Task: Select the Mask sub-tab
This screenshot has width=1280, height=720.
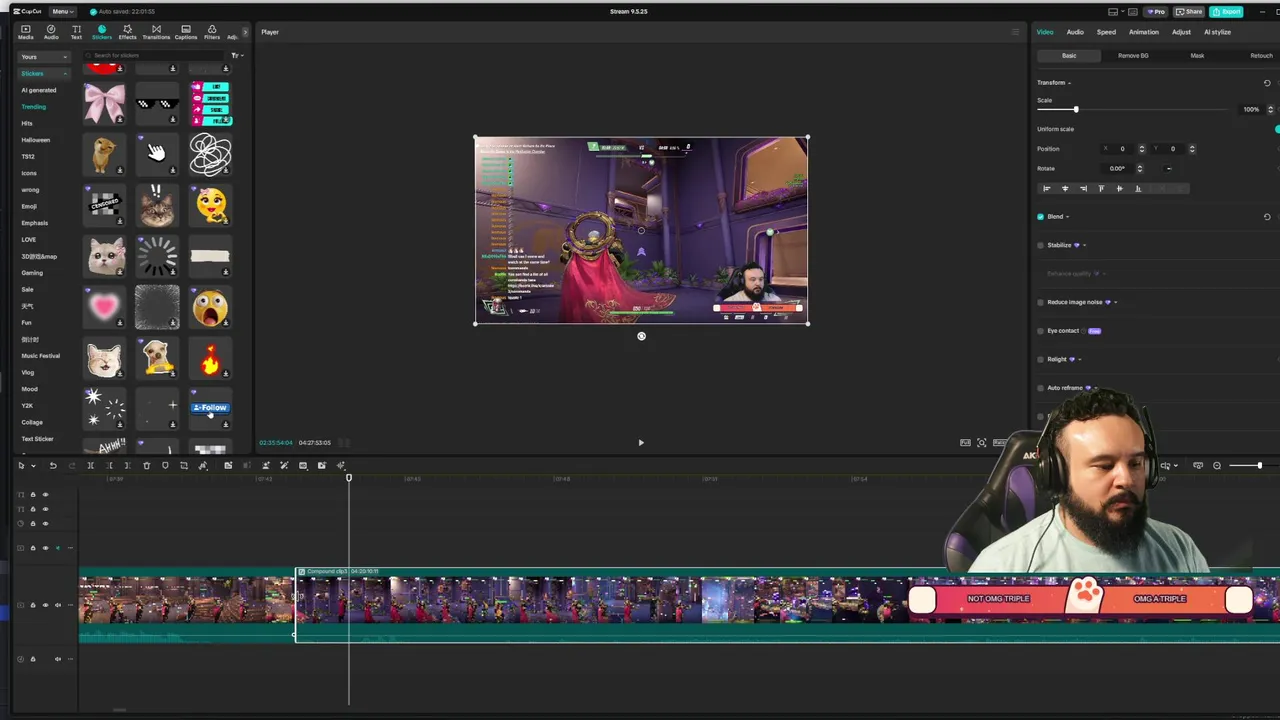Action: pos(1197,56)
